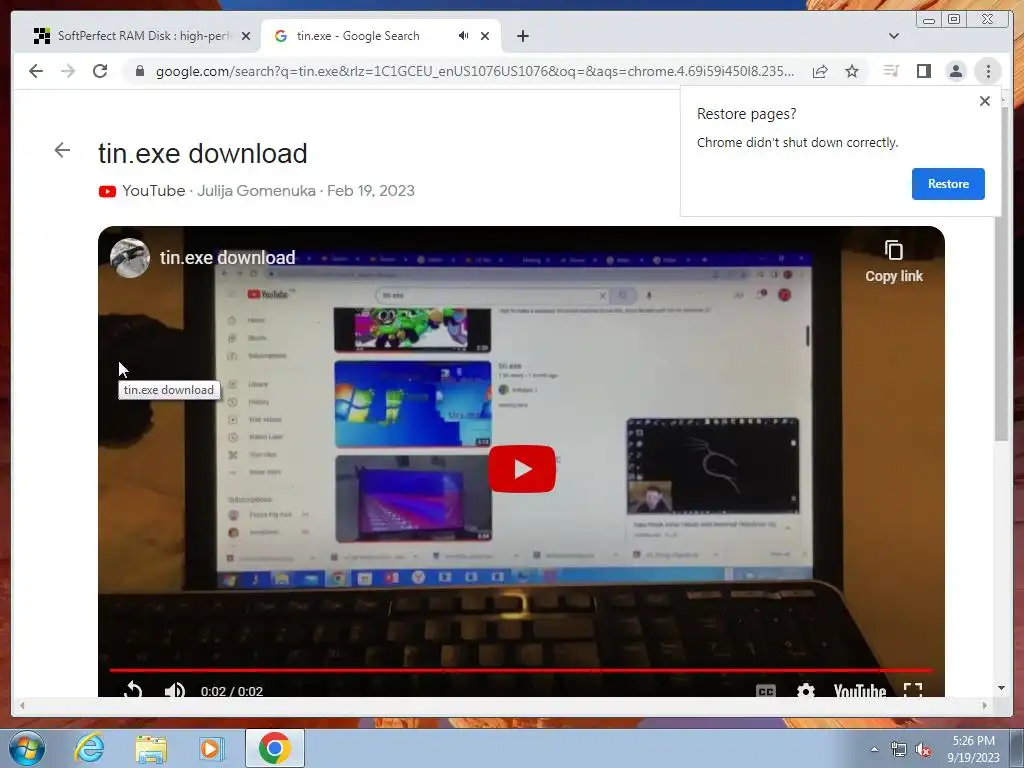Click the address bar URL
The image size is (1024, 768).
coord(475,71)
